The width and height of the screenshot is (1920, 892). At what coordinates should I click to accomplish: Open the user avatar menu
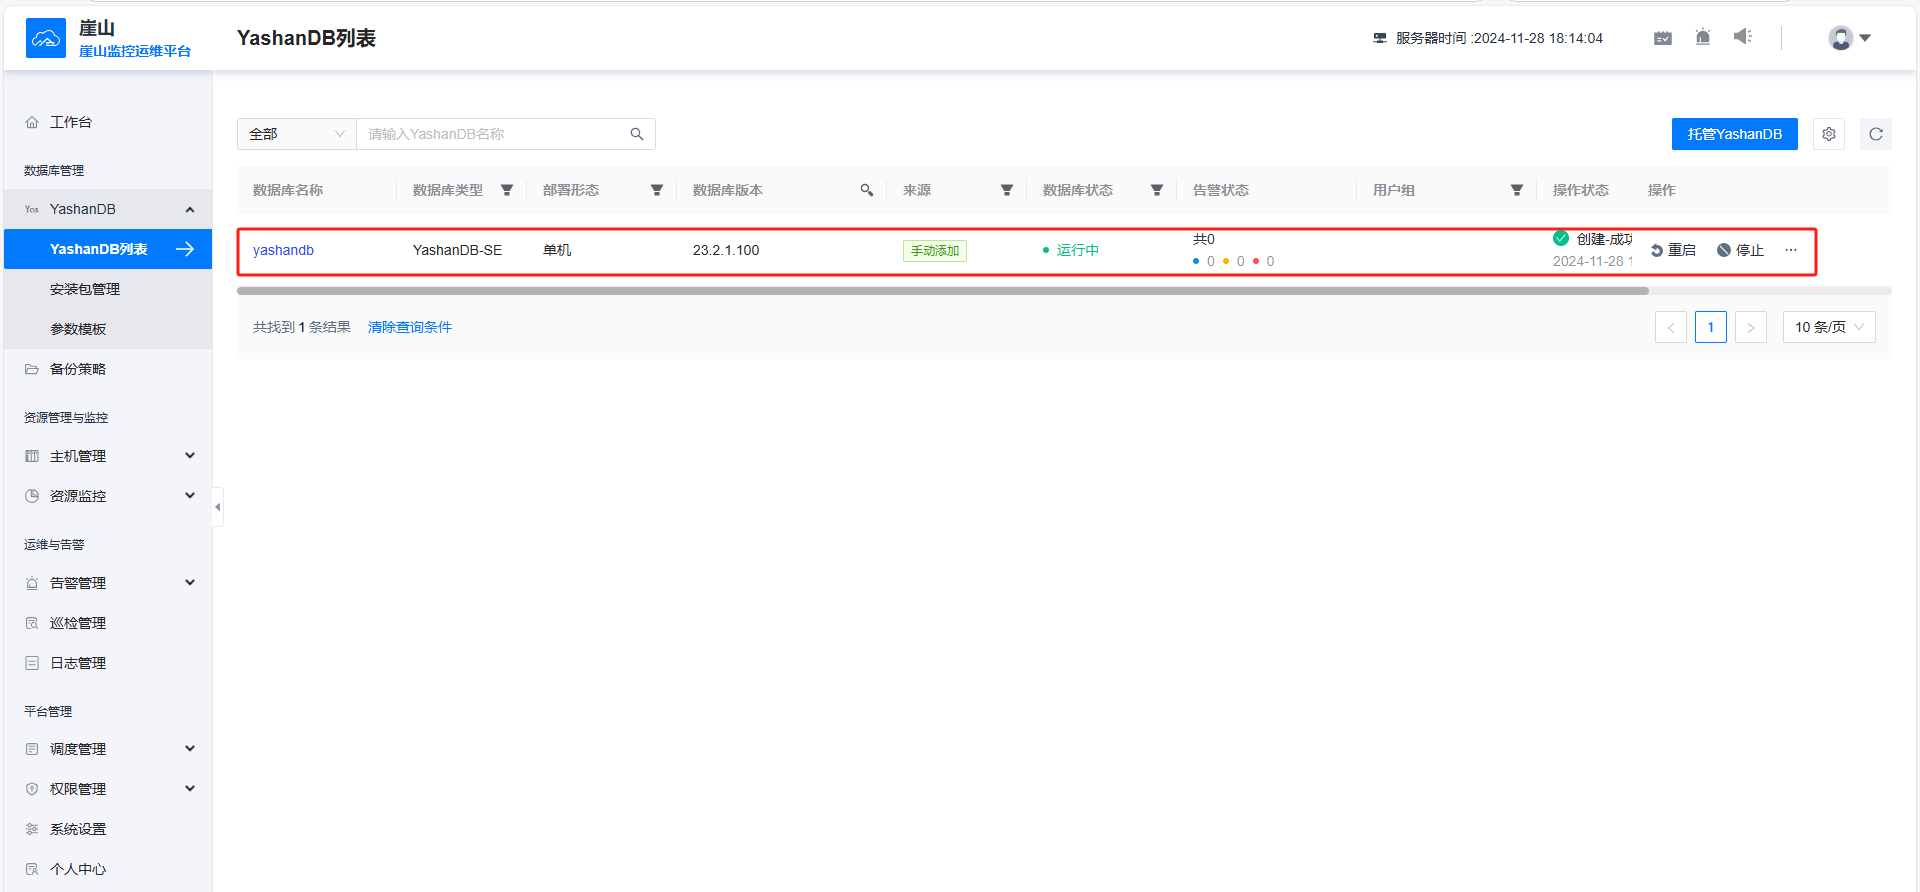[x=1850, y=38]
